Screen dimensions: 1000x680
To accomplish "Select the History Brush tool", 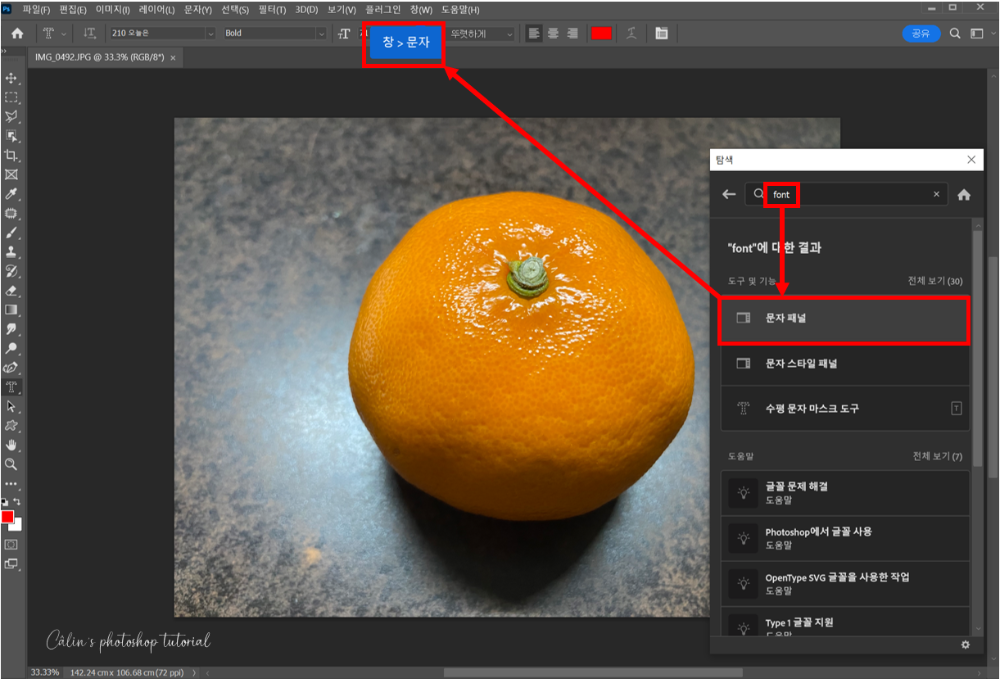I will click(11, 271).
